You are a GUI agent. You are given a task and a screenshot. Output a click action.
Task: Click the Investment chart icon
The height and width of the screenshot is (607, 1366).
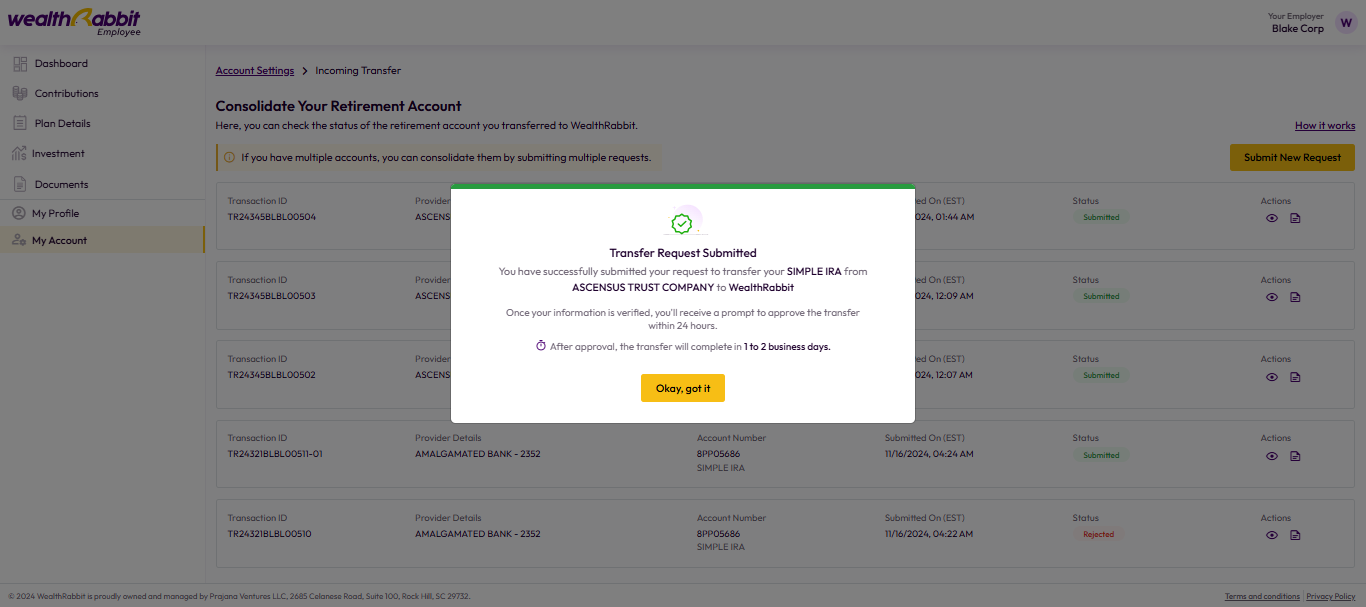click(x=18, y=153)
